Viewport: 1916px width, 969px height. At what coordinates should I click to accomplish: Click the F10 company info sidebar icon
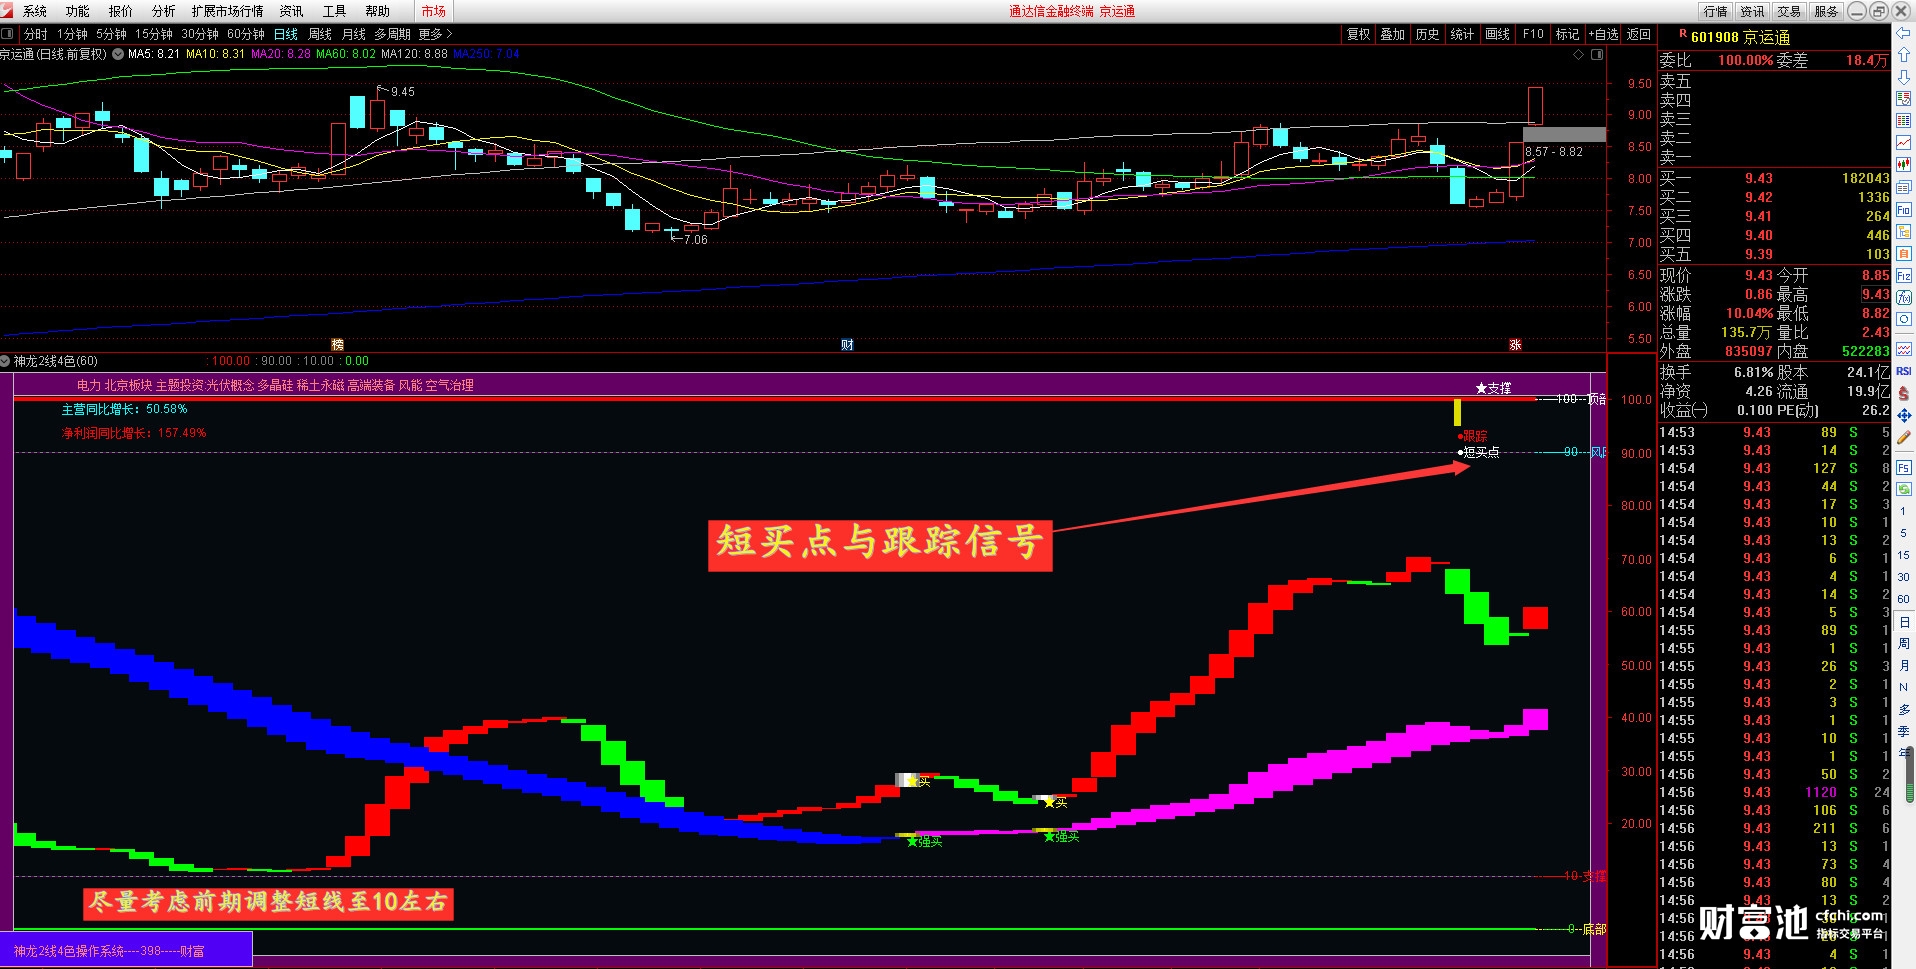pyautogui.click(x=1903, y=210)
